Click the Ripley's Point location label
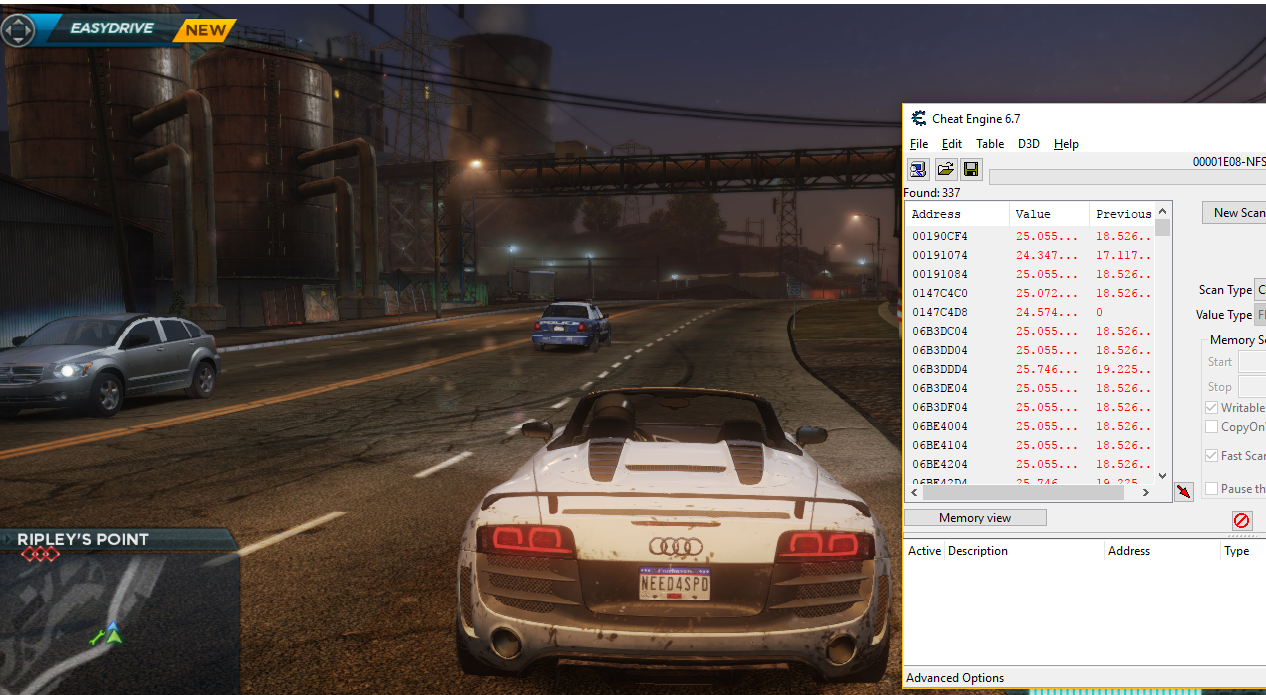1266x695 pixels. [83, 540]
